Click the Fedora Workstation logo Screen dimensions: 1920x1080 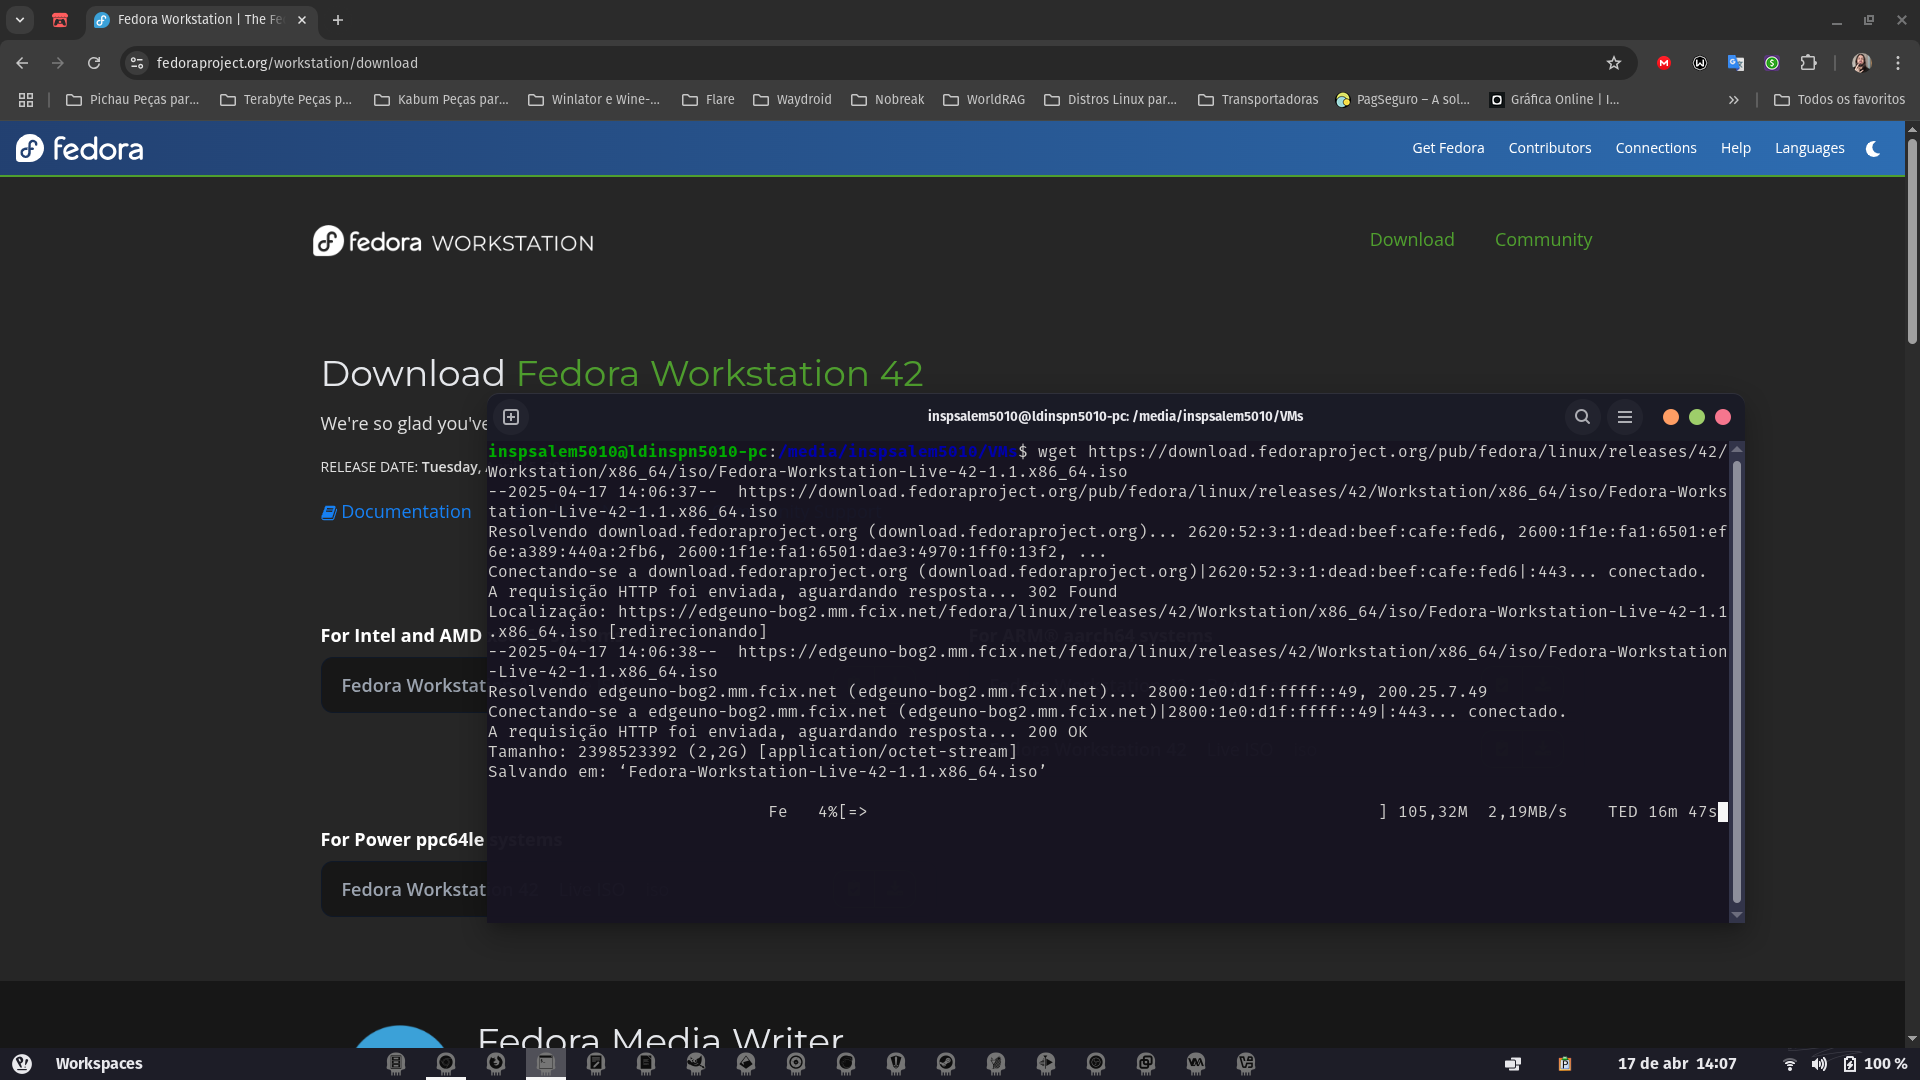[x=453, y=241]
